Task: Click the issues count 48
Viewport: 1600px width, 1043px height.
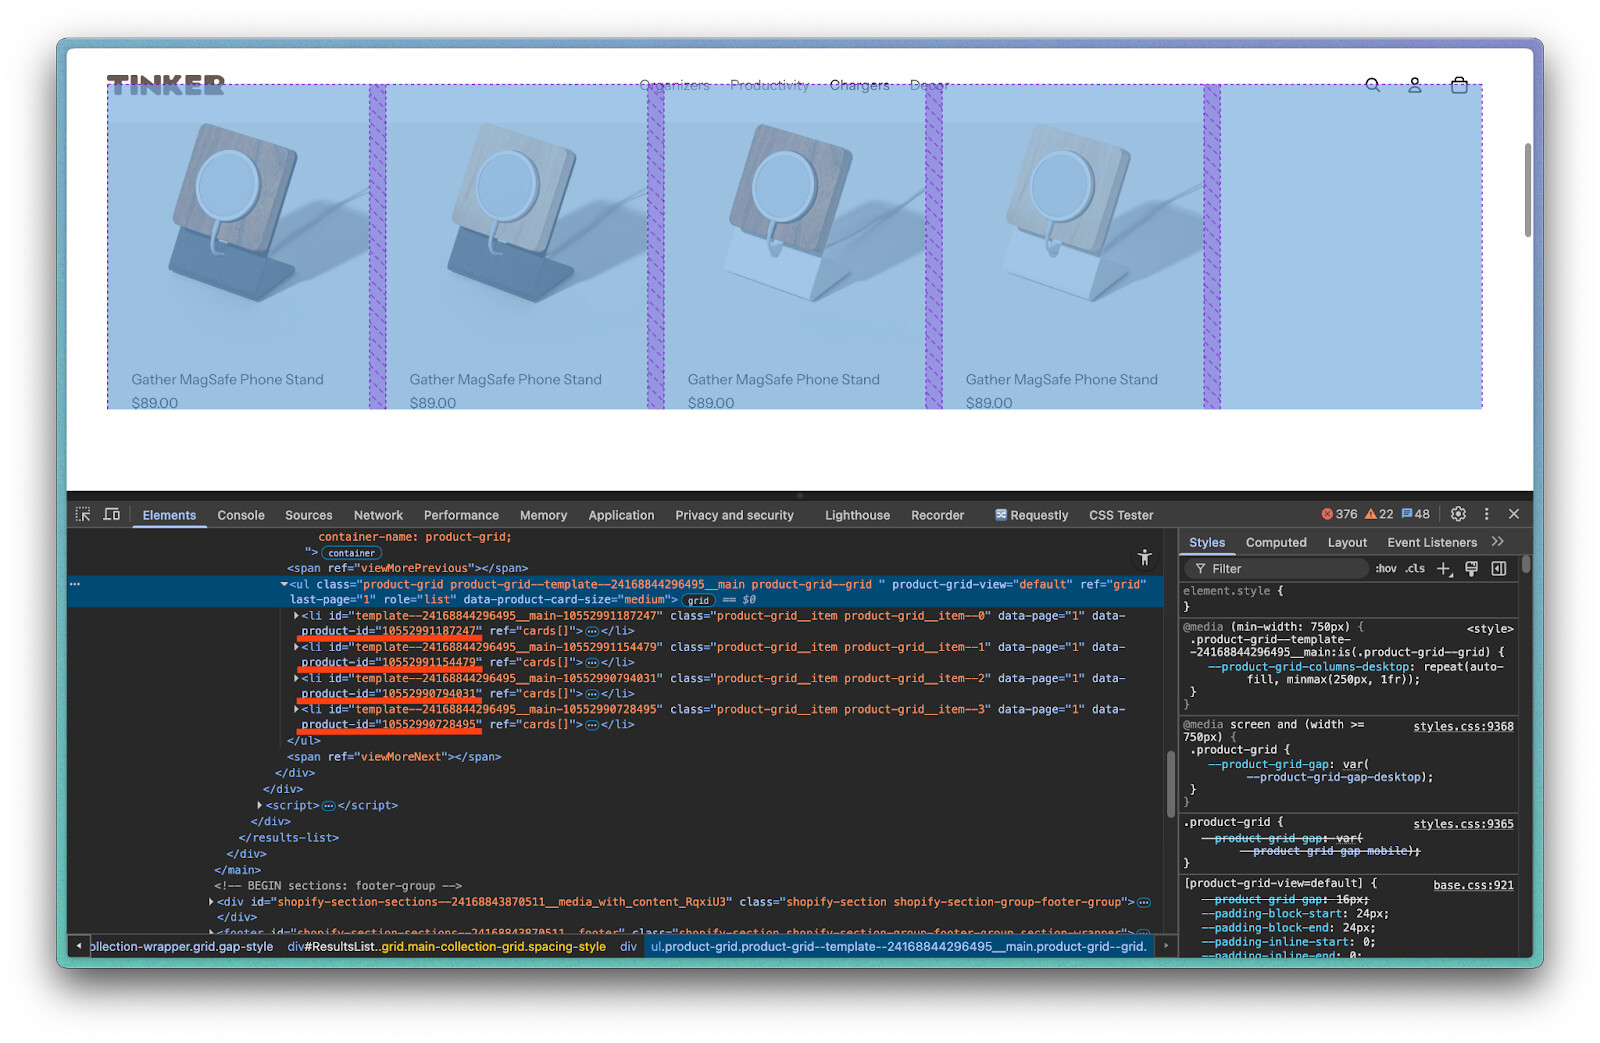Action: tap(1415, 514)
